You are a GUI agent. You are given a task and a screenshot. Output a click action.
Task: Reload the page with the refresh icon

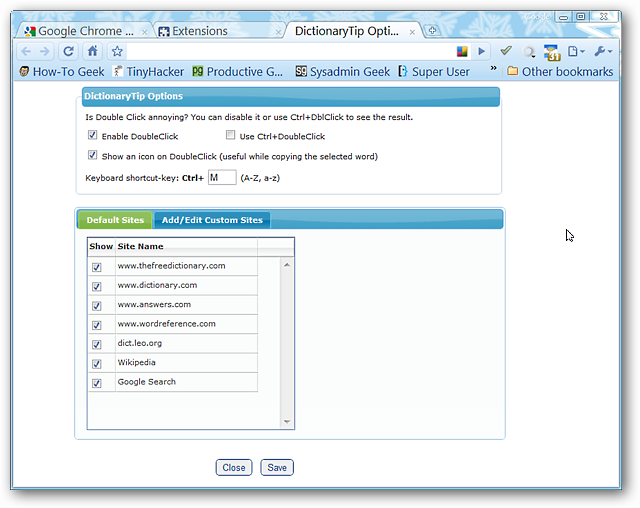[x=68, y=51]
